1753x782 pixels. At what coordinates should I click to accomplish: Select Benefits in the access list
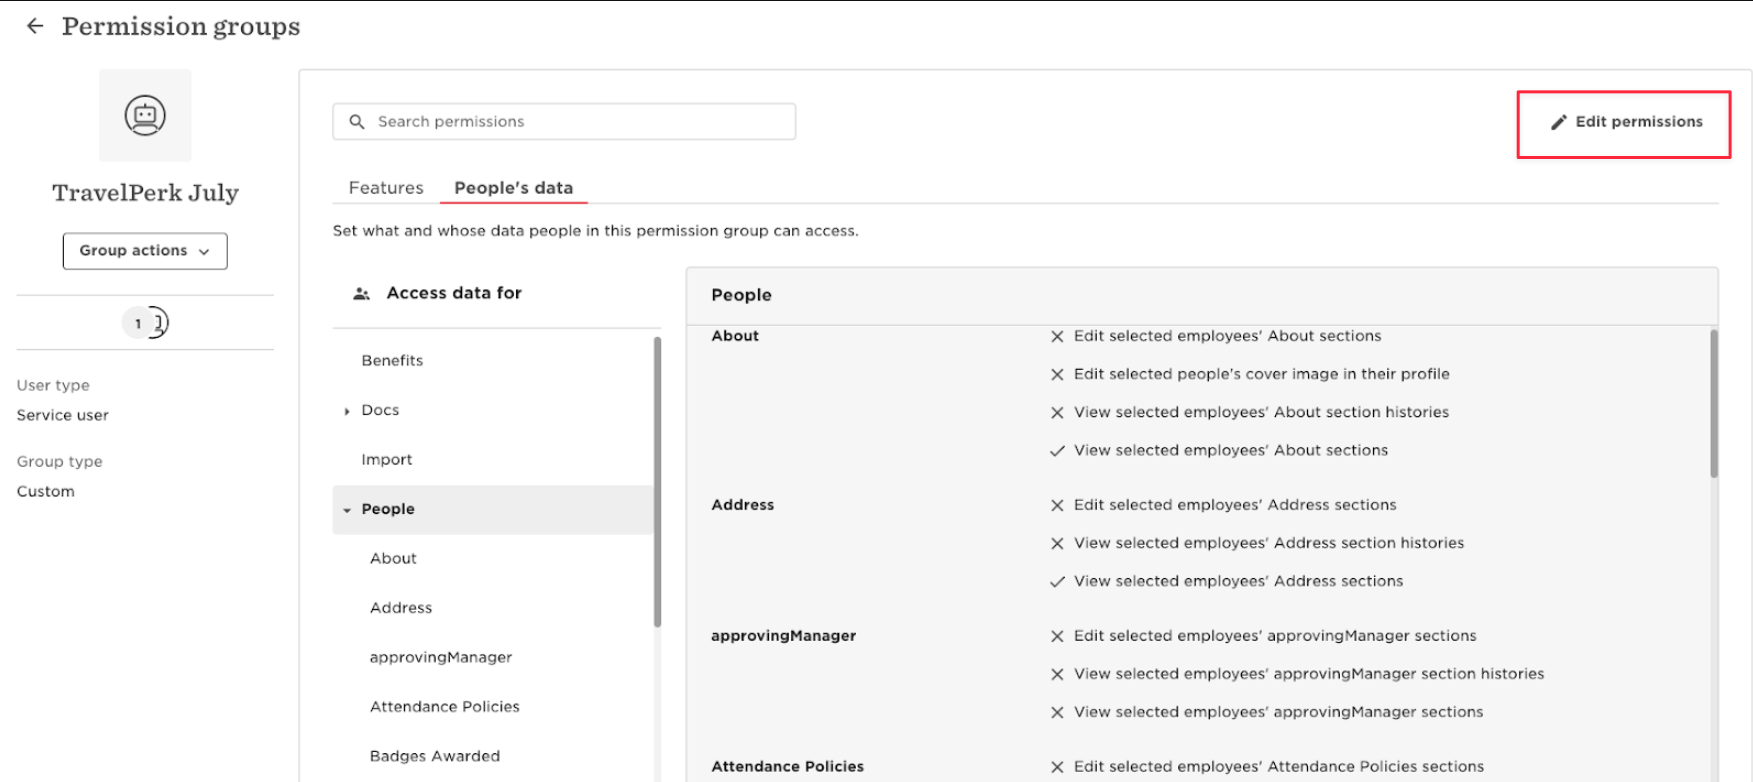pos(392,360)
